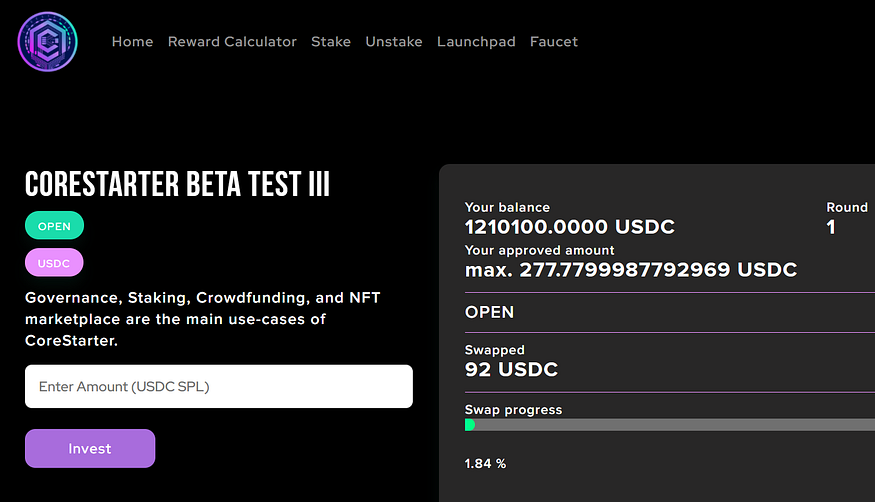Viewport: 875px width, 502px height.
Task: Select the Your balance amount text
Action: pos(569,227)
